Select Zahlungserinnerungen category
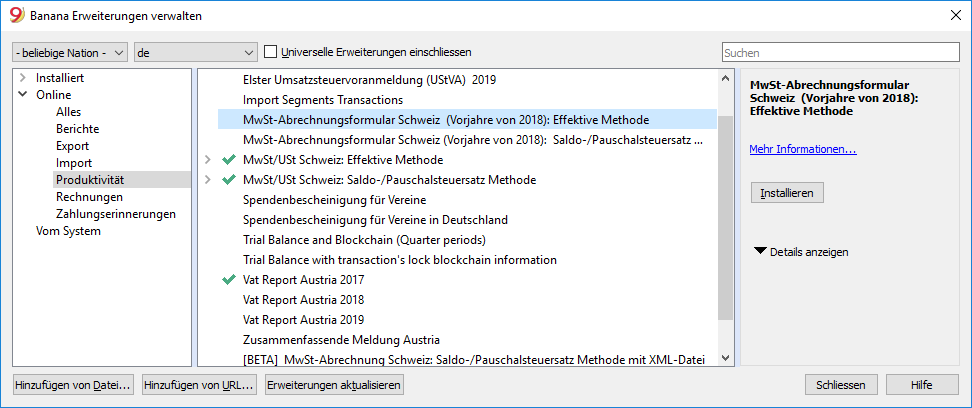 pos(115,214)
